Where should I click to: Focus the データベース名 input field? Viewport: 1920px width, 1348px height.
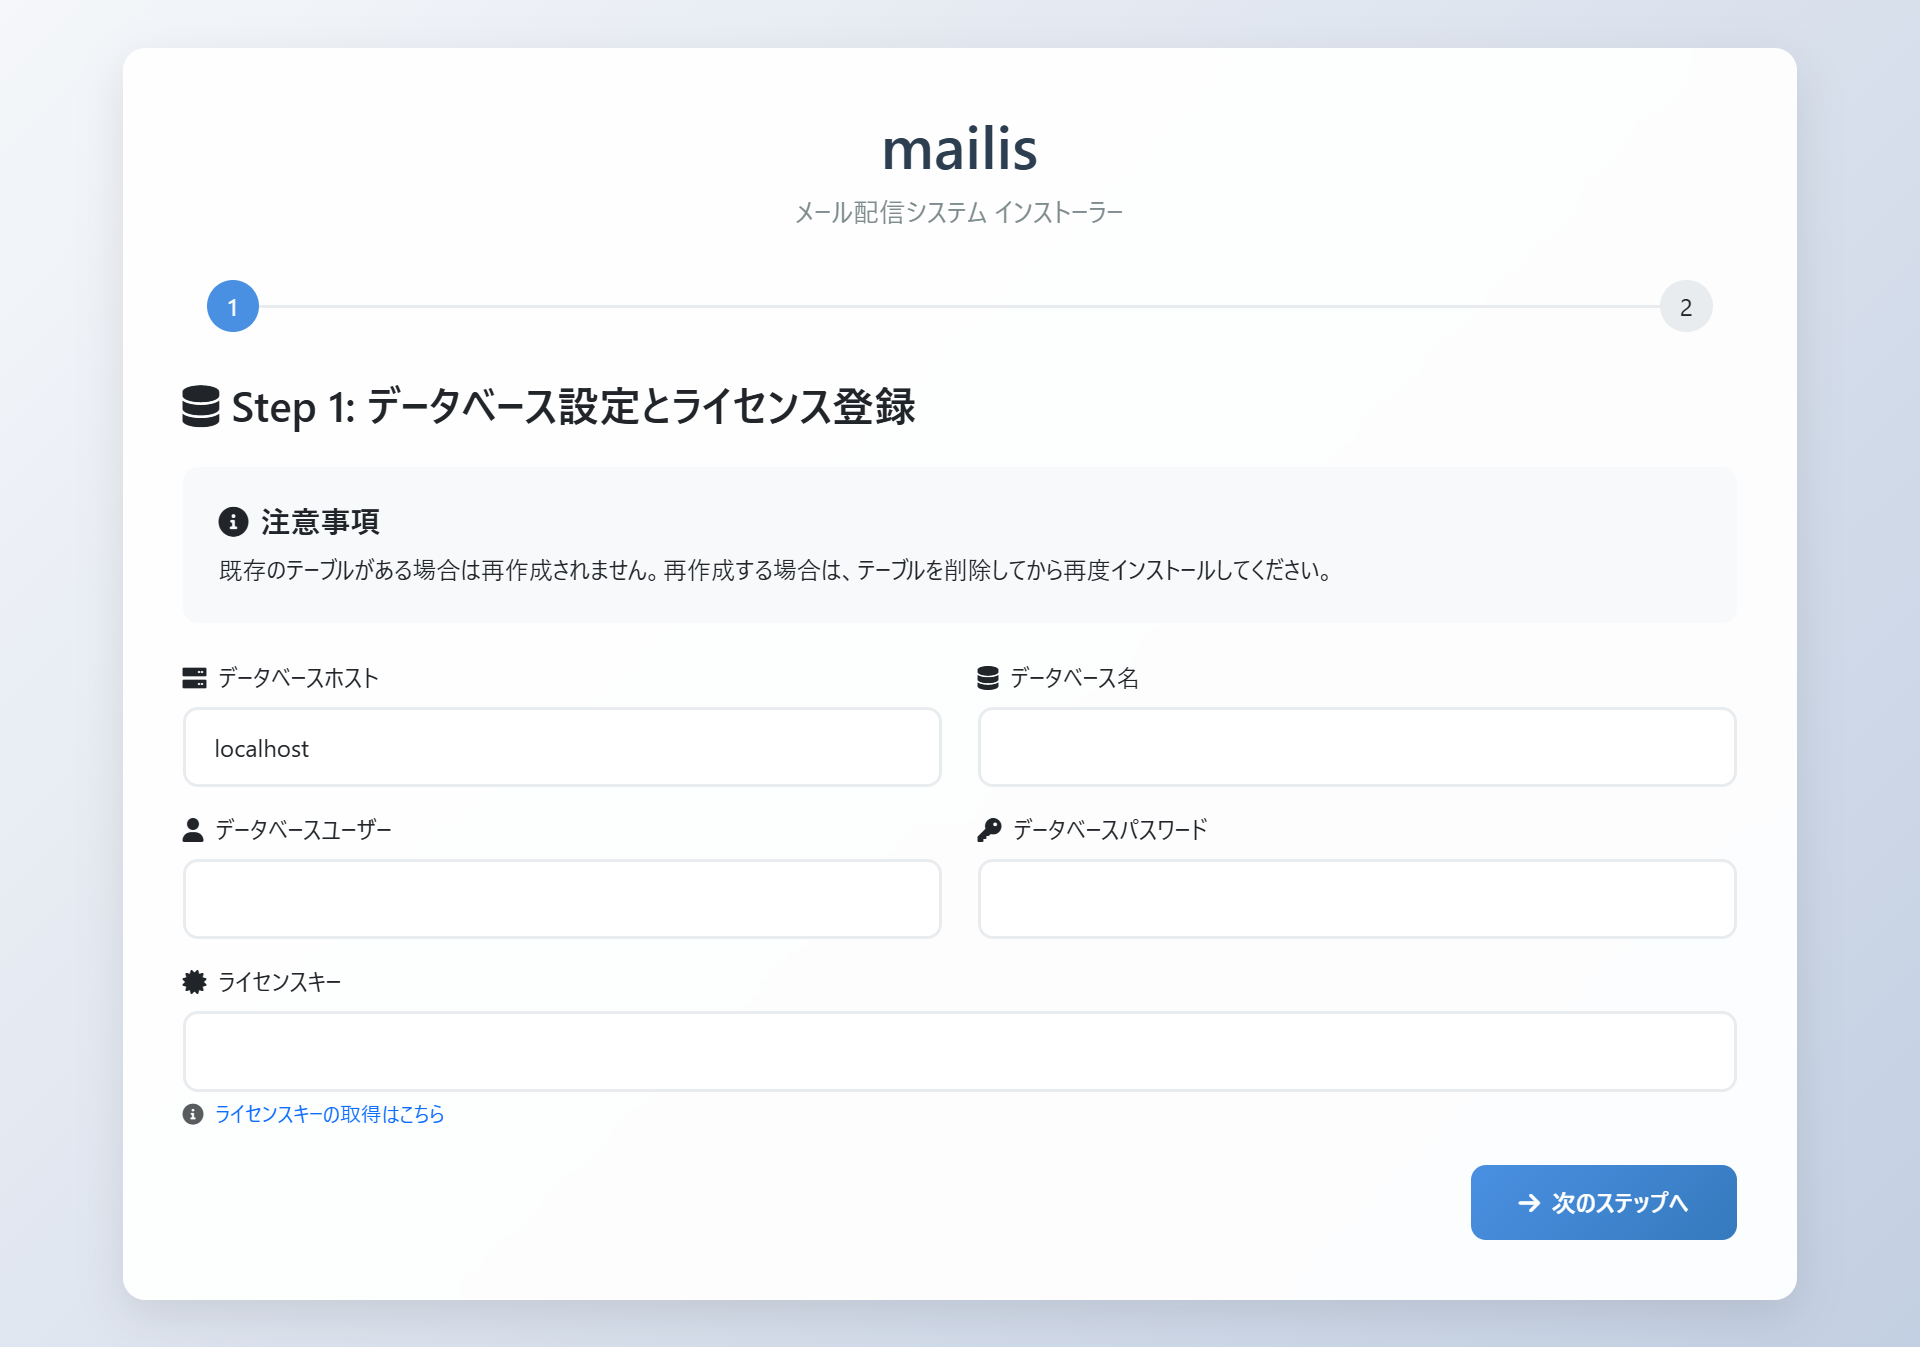tap(1357, 748)
